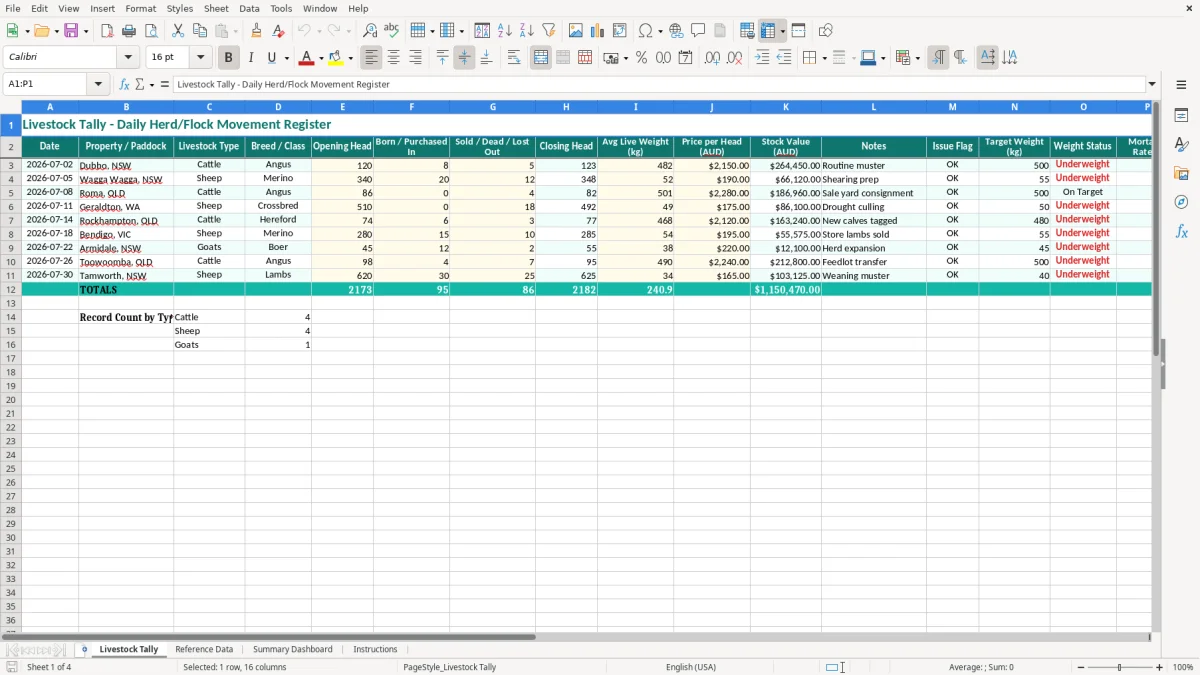Open the Font Size dropdown
Image resolution: width=1200 pixels, height=675 pixels.
pos(200,58)
